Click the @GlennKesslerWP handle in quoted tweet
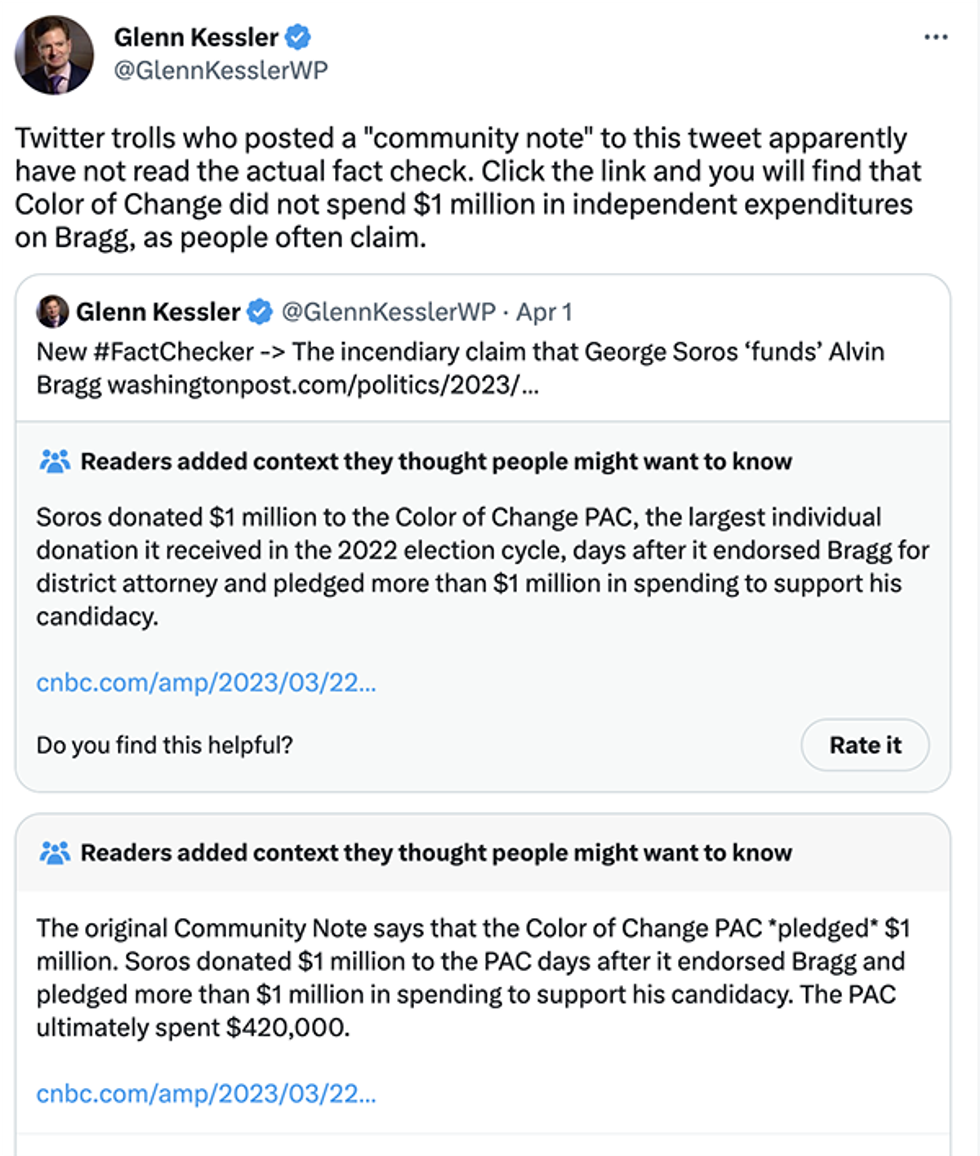This screenshot has height=1156, width=980. click(388, 312)
